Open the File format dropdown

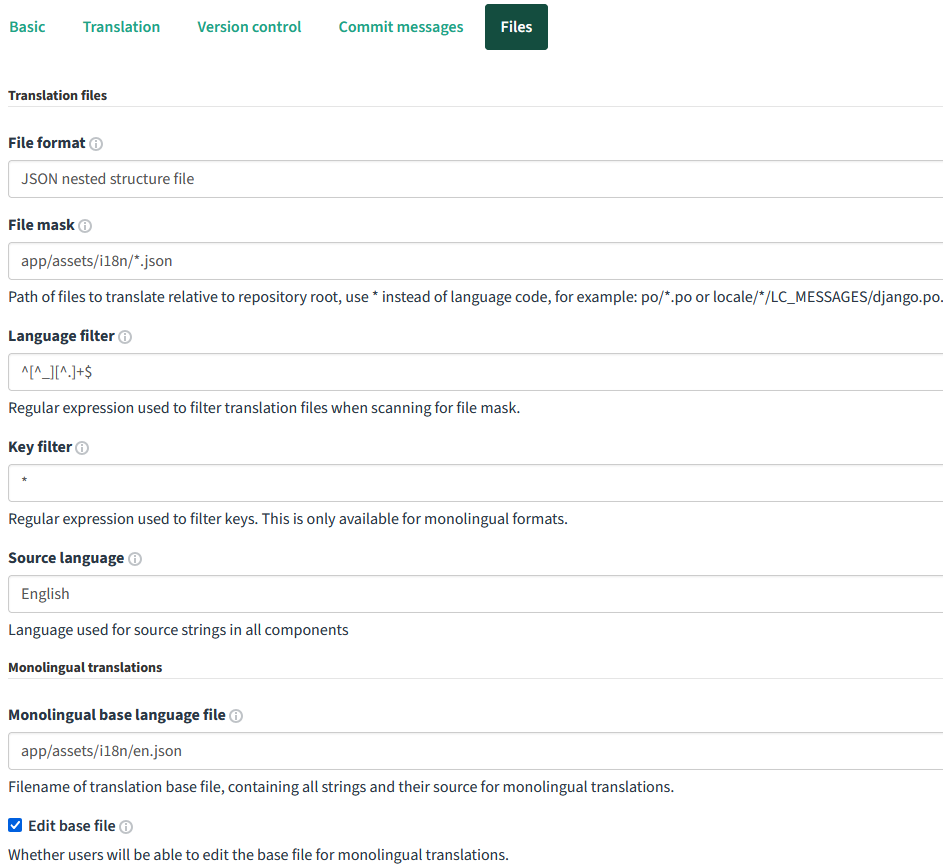click(x=475, y=179)
